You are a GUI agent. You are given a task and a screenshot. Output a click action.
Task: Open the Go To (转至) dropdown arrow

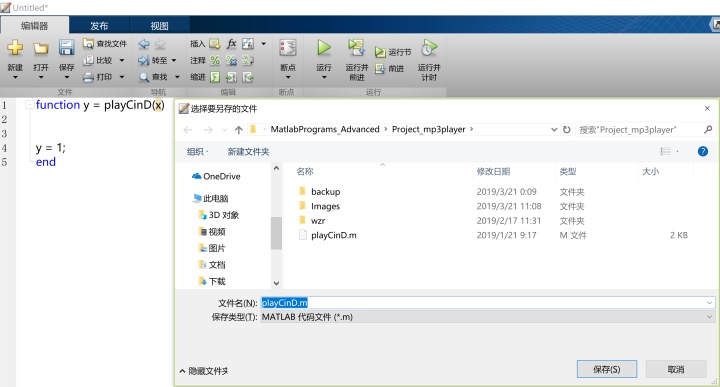174,60
